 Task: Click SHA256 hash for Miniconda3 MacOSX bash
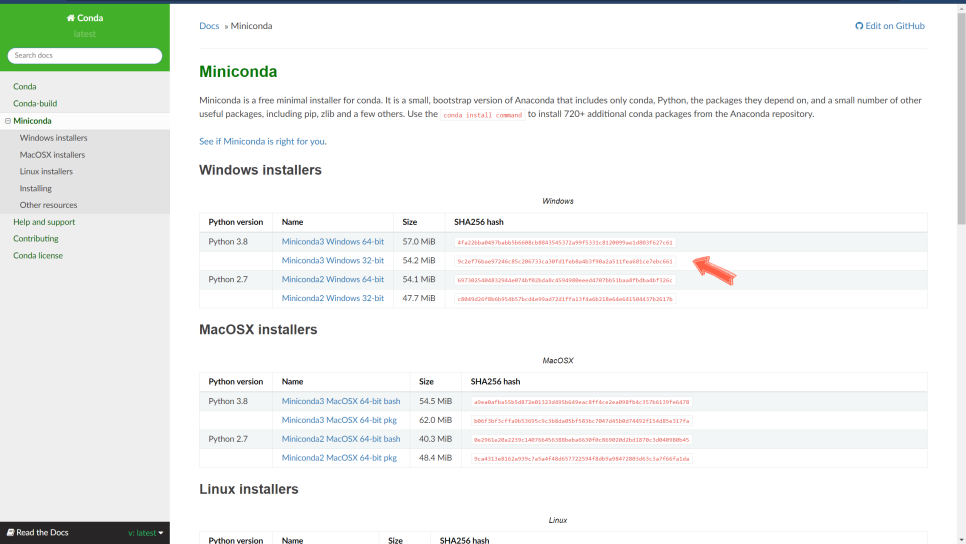click(582, 402)
